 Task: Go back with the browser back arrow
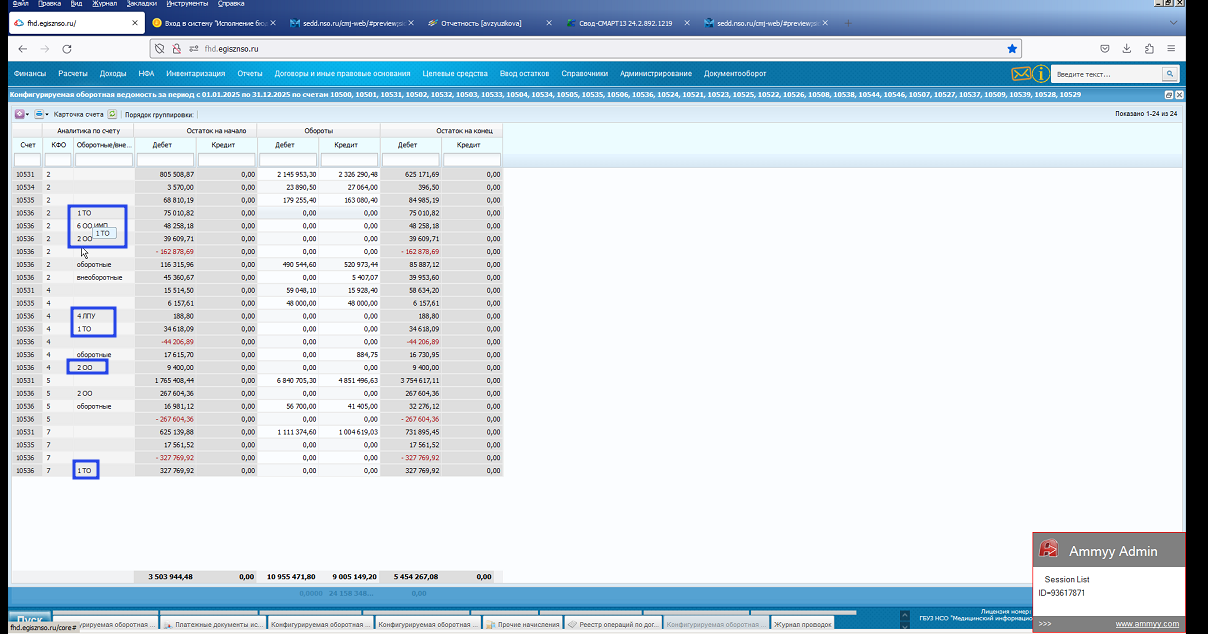(x=22, y=48)
